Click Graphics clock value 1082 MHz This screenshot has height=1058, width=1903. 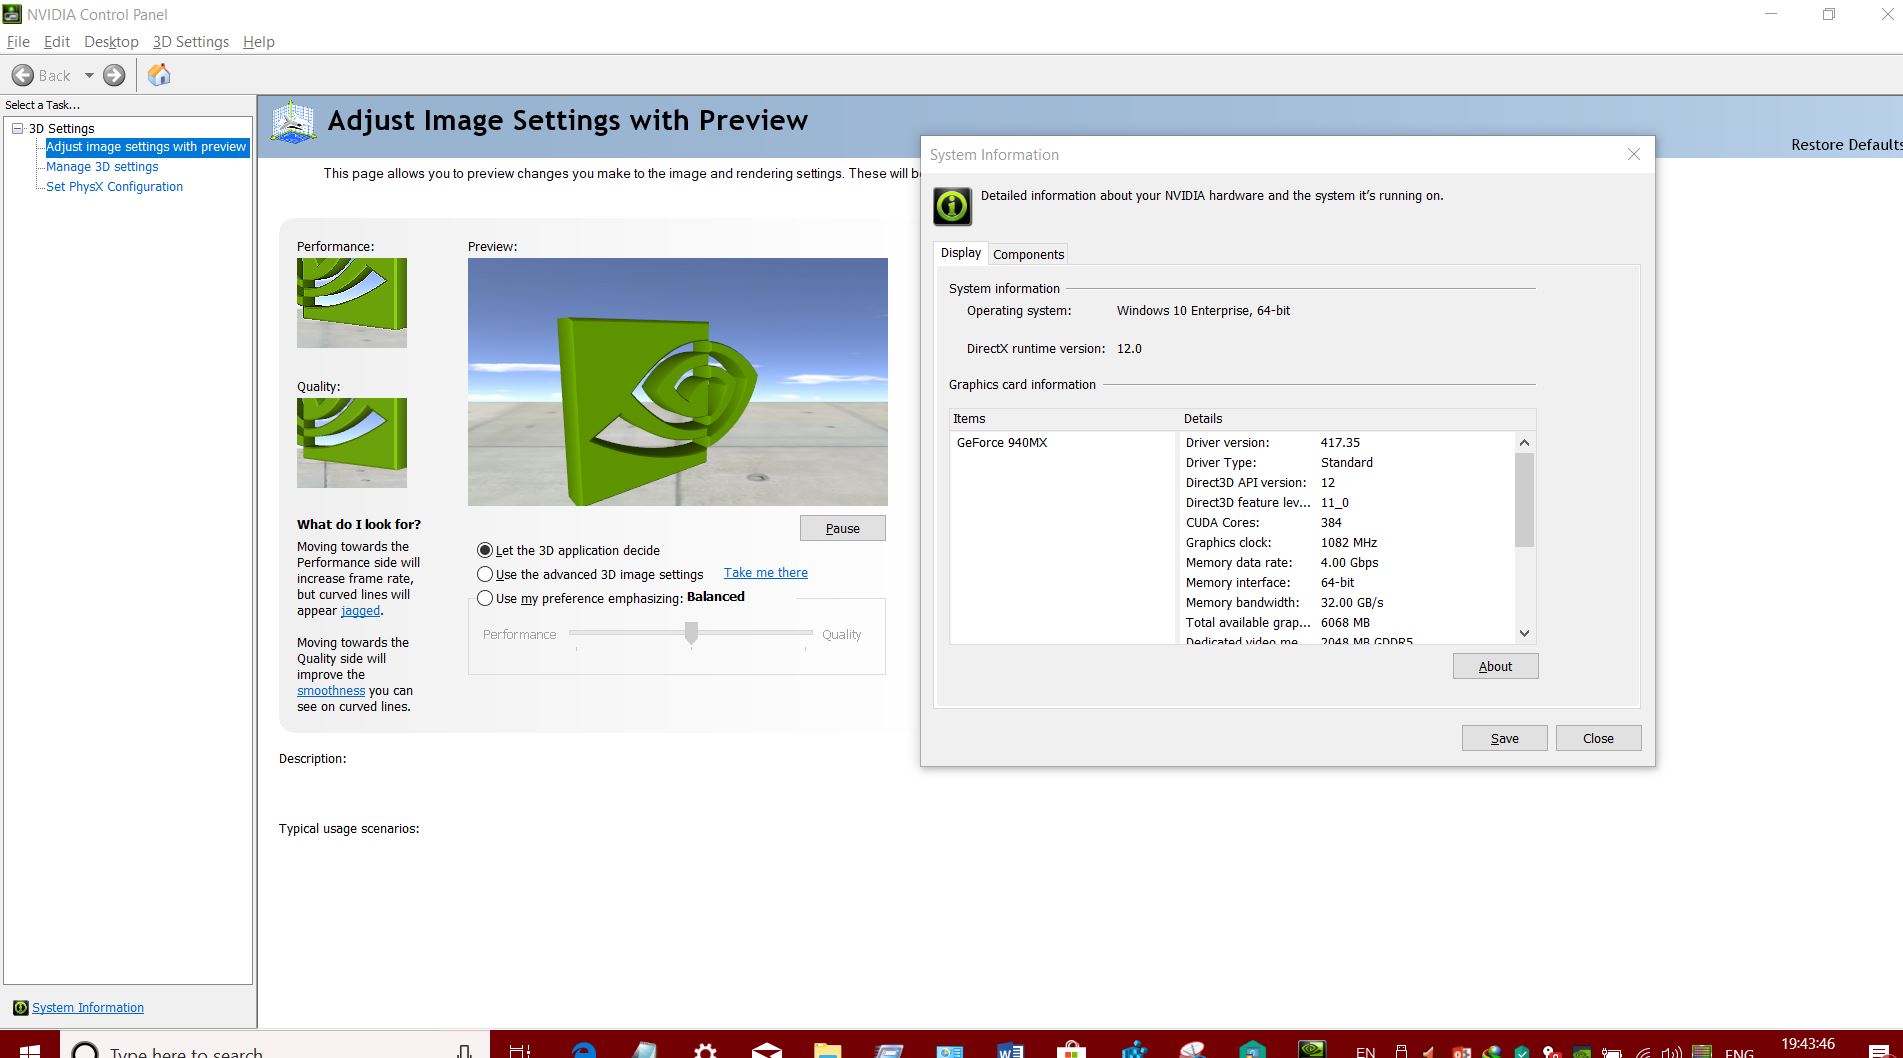point(1349,542)
